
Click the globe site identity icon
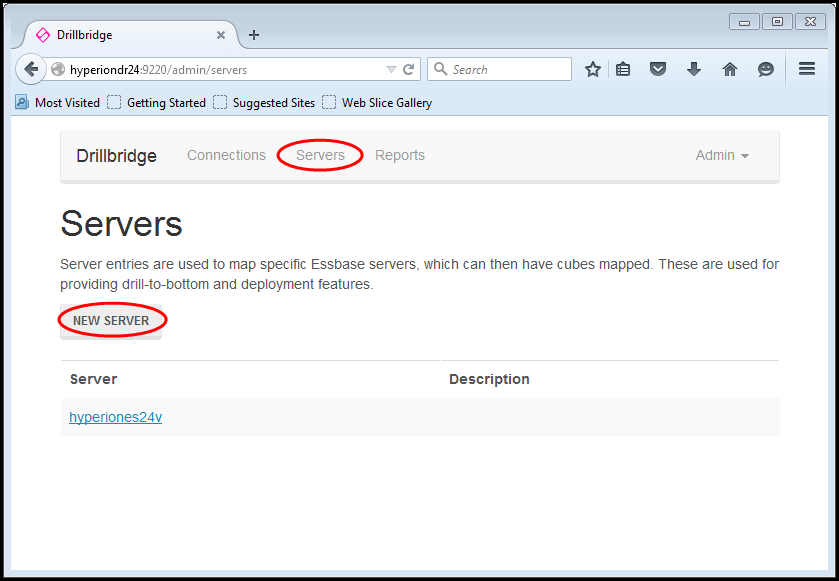(x=58, y=70)
